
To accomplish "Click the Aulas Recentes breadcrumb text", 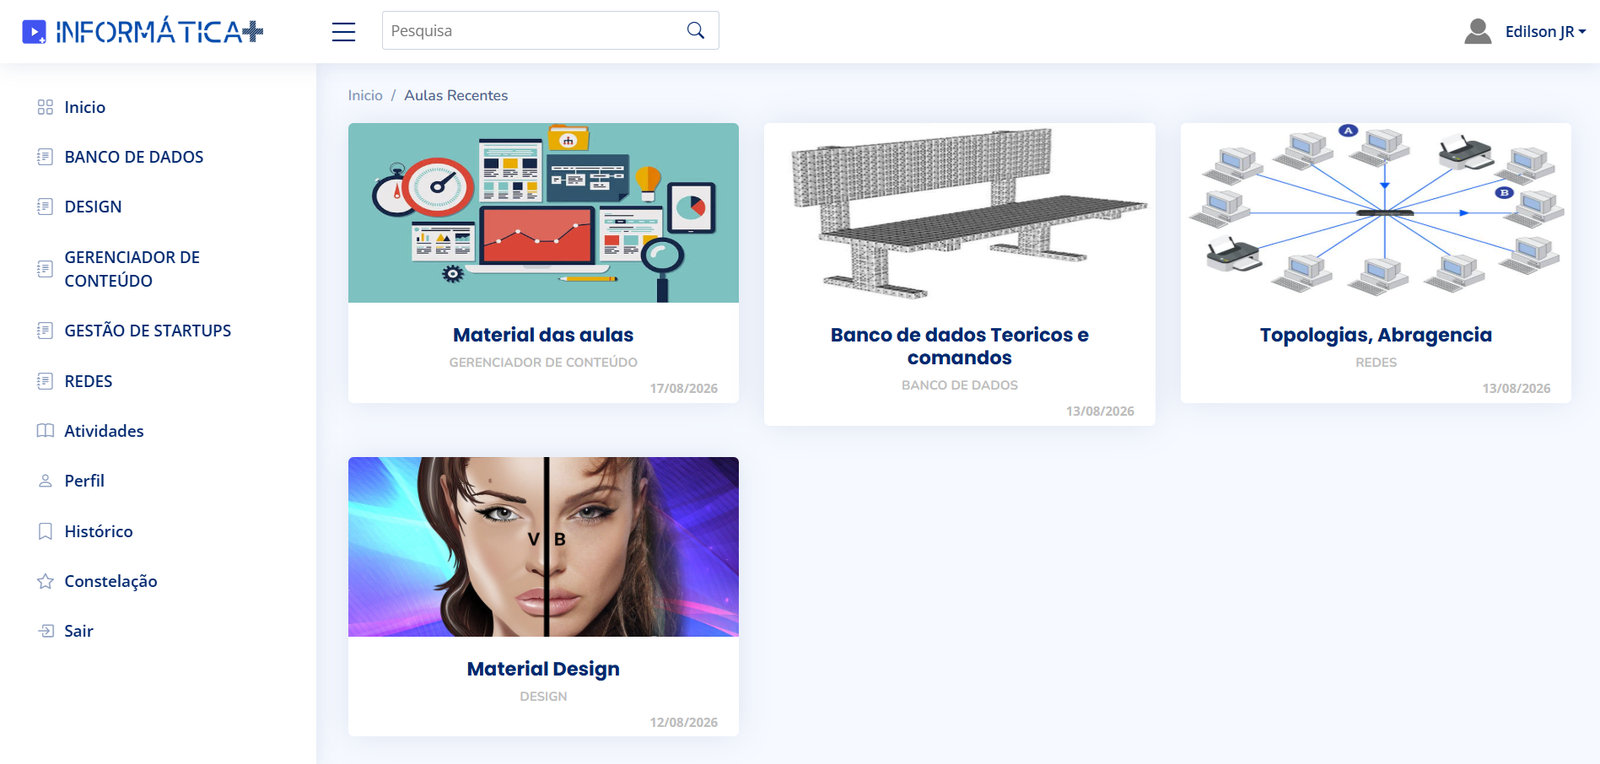I will pos(456,95).
